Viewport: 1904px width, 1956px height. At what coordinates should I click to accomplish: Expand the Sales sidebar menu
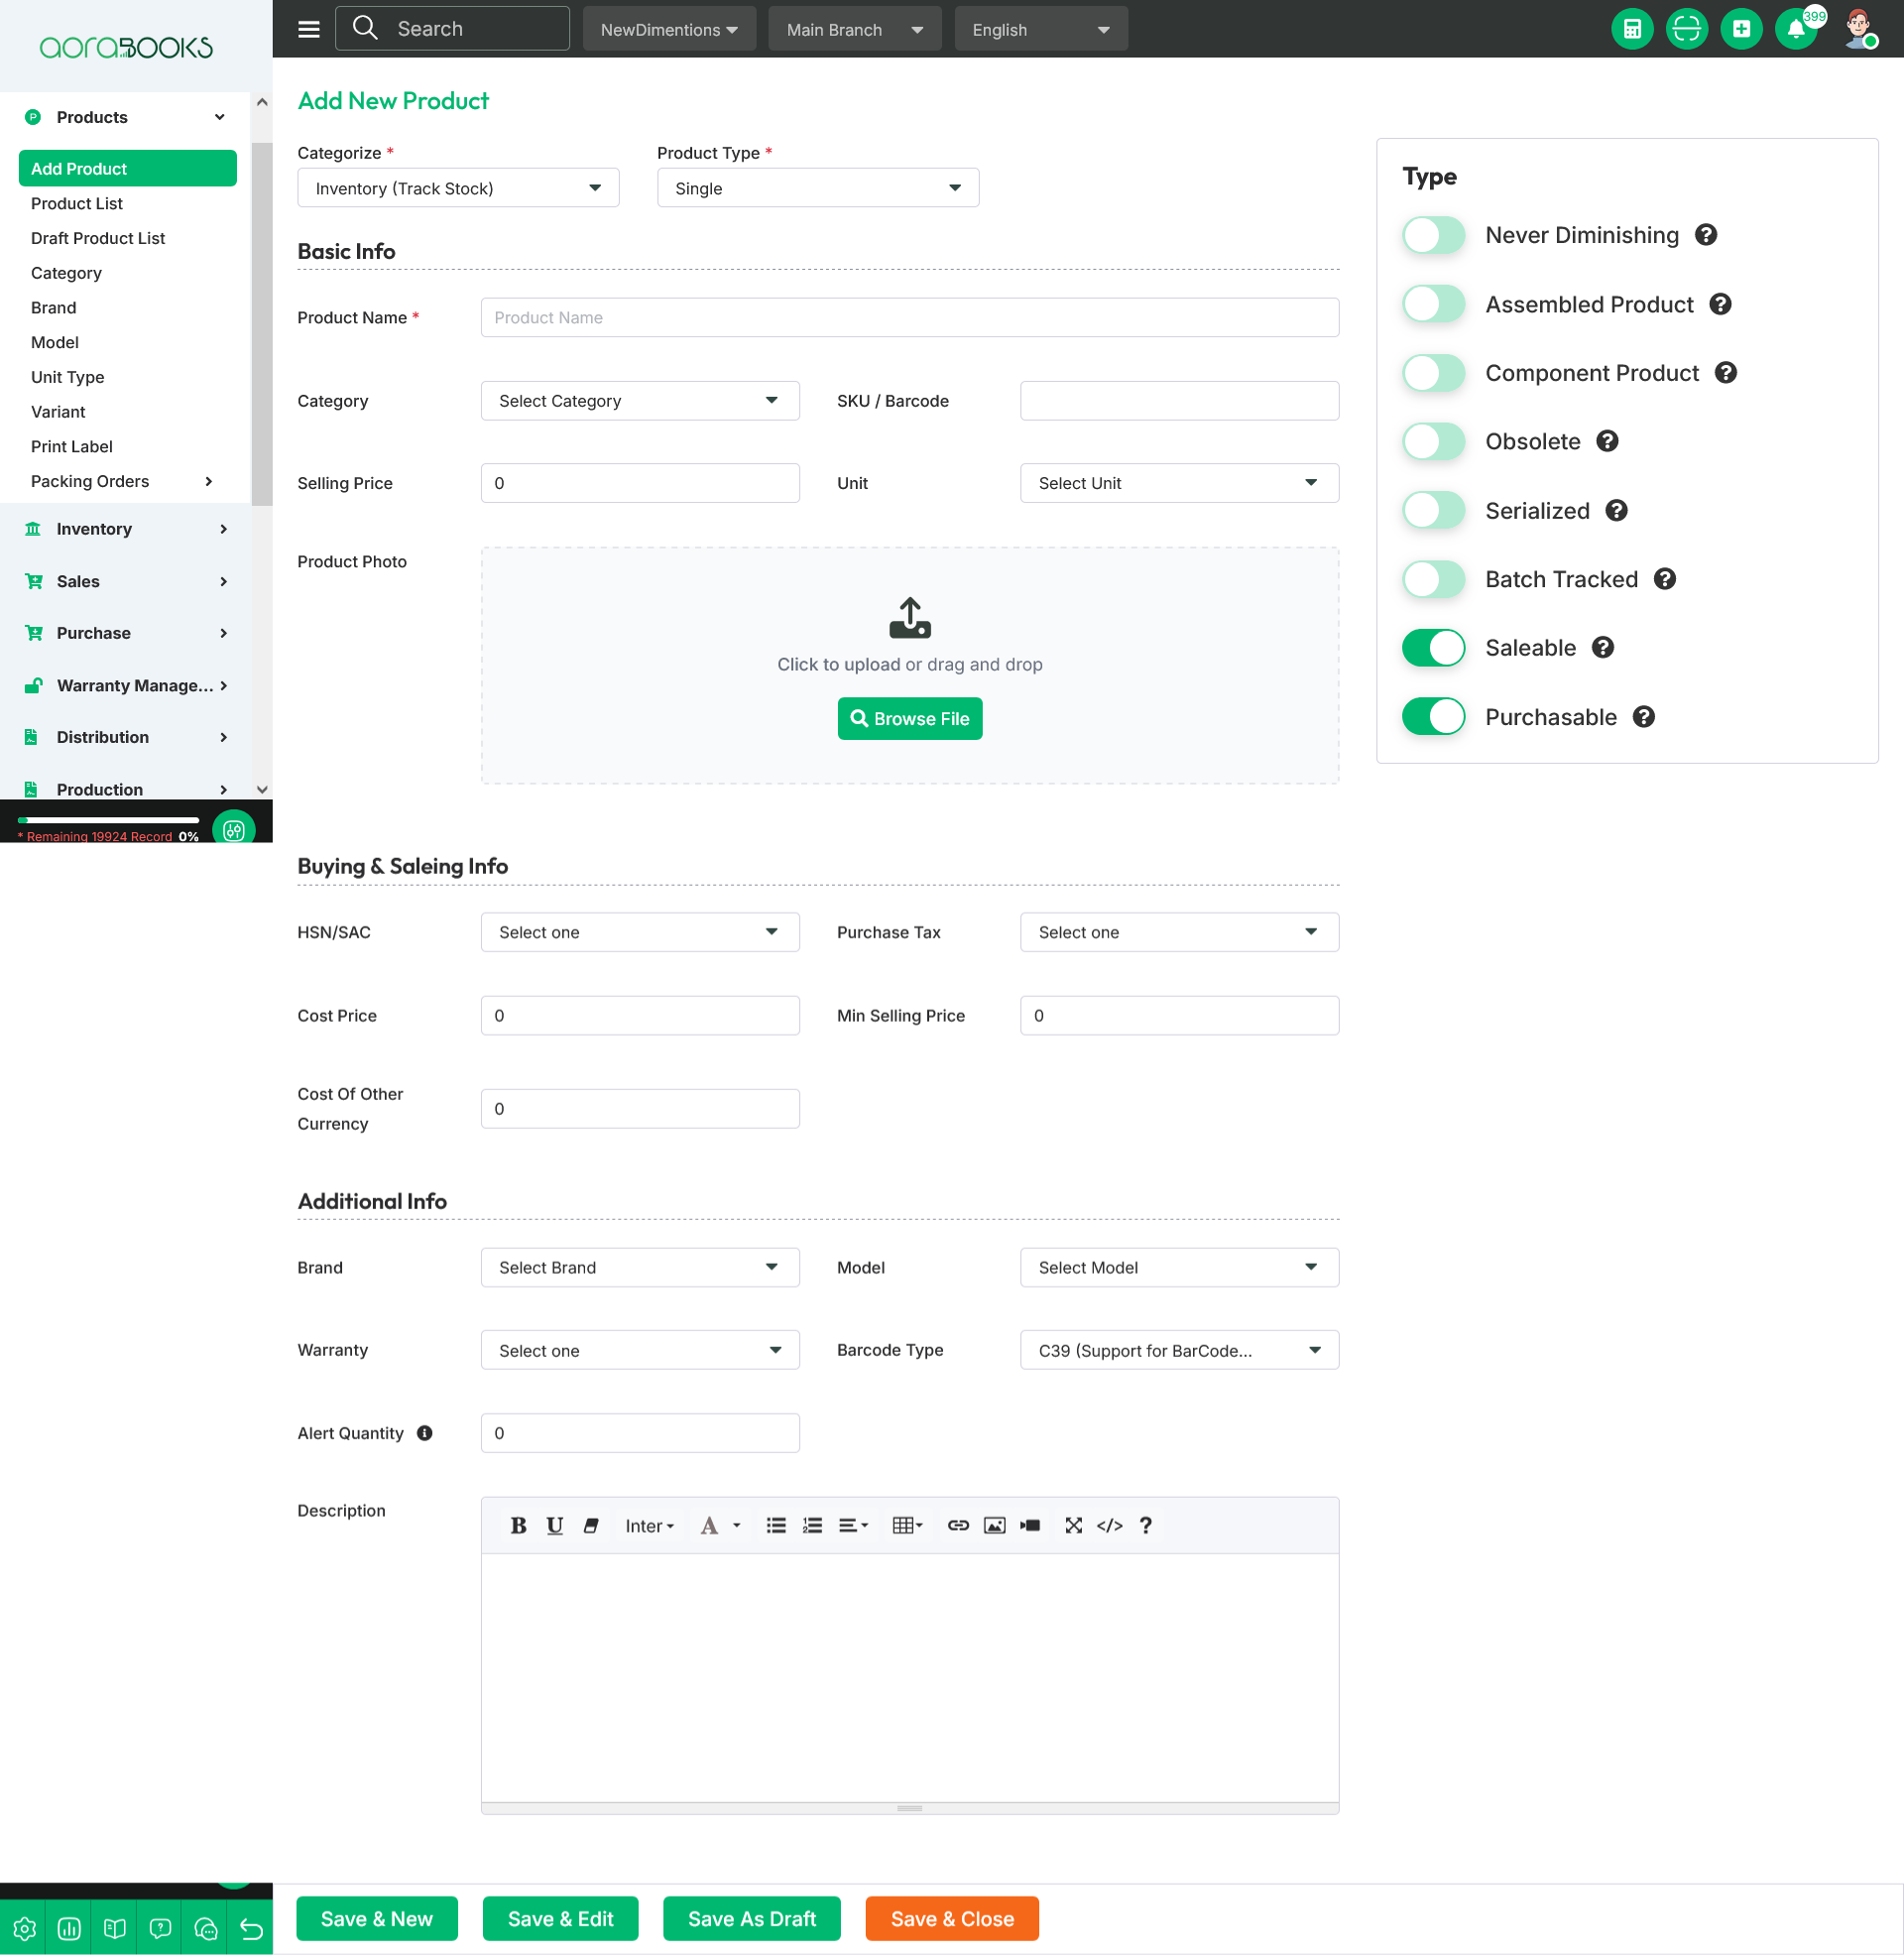coord(126,581)
